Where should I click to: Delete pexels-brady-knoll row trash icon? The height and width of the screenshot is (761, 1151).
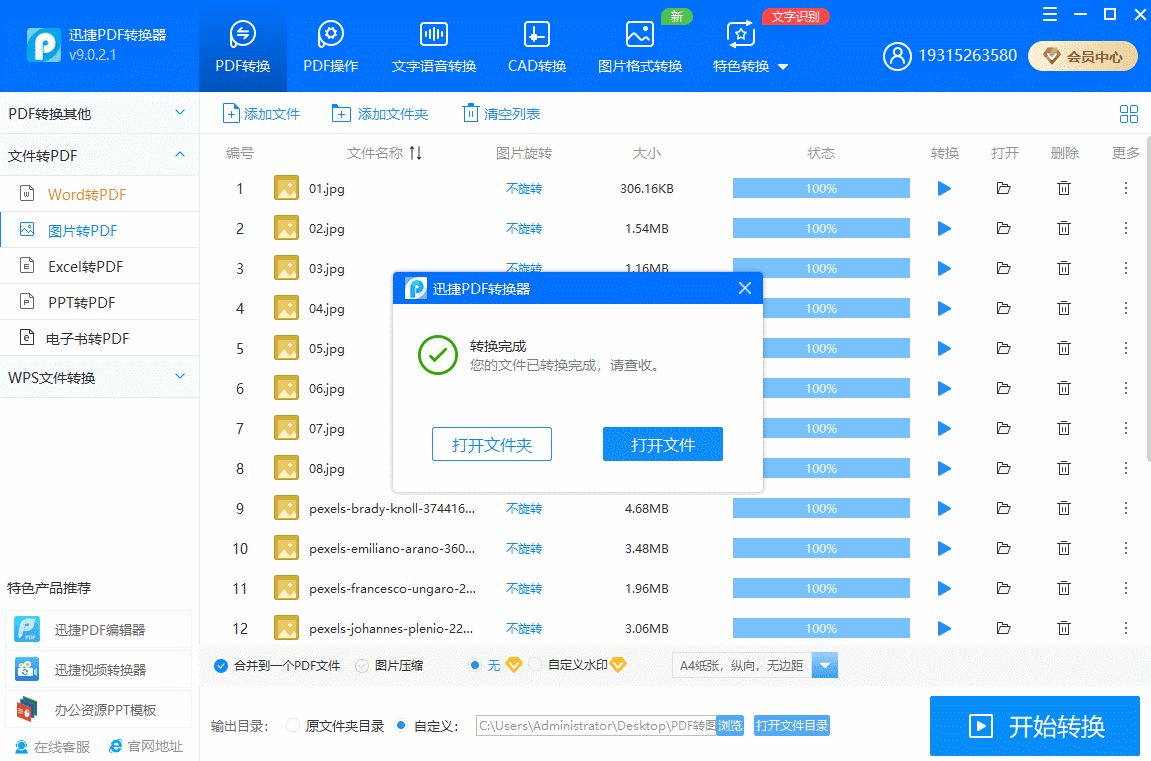coord(1064,509)
